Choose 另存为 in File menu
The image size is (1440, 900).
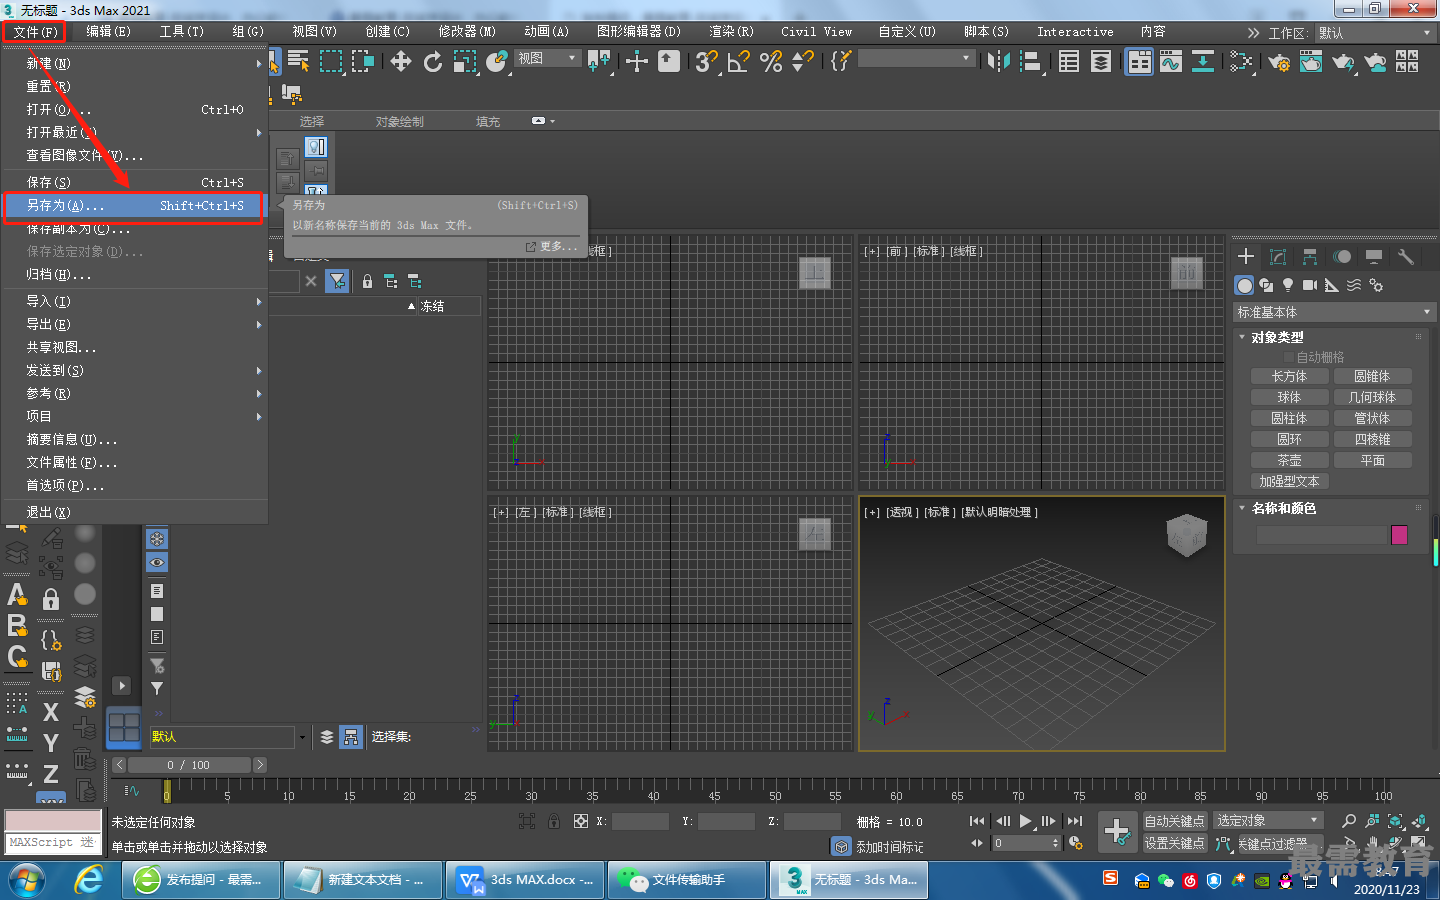134,205
